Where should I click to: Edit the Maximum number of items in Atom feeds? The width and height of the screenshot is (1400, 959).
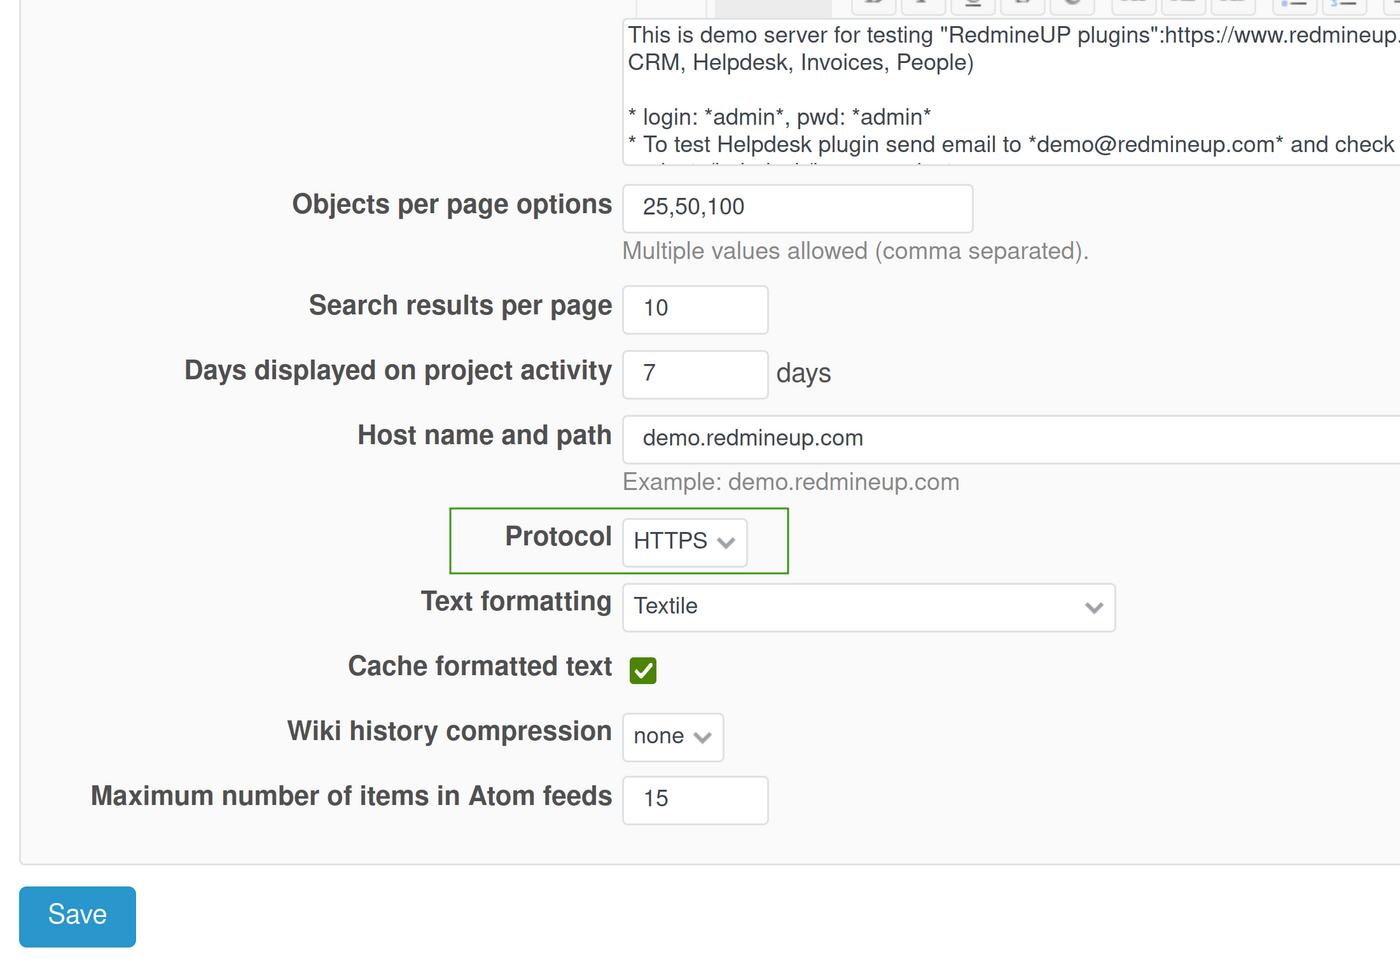click(694, 800)
